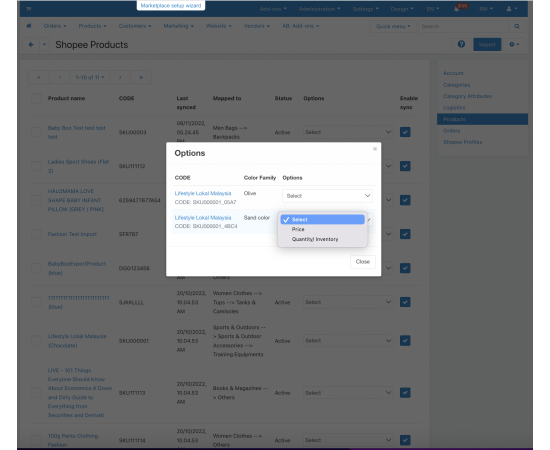The image size is (550, 450).
Task: Toggle Enable sync for Lifestyle Lokal Malaysia row
Action: tap(405, 341)
